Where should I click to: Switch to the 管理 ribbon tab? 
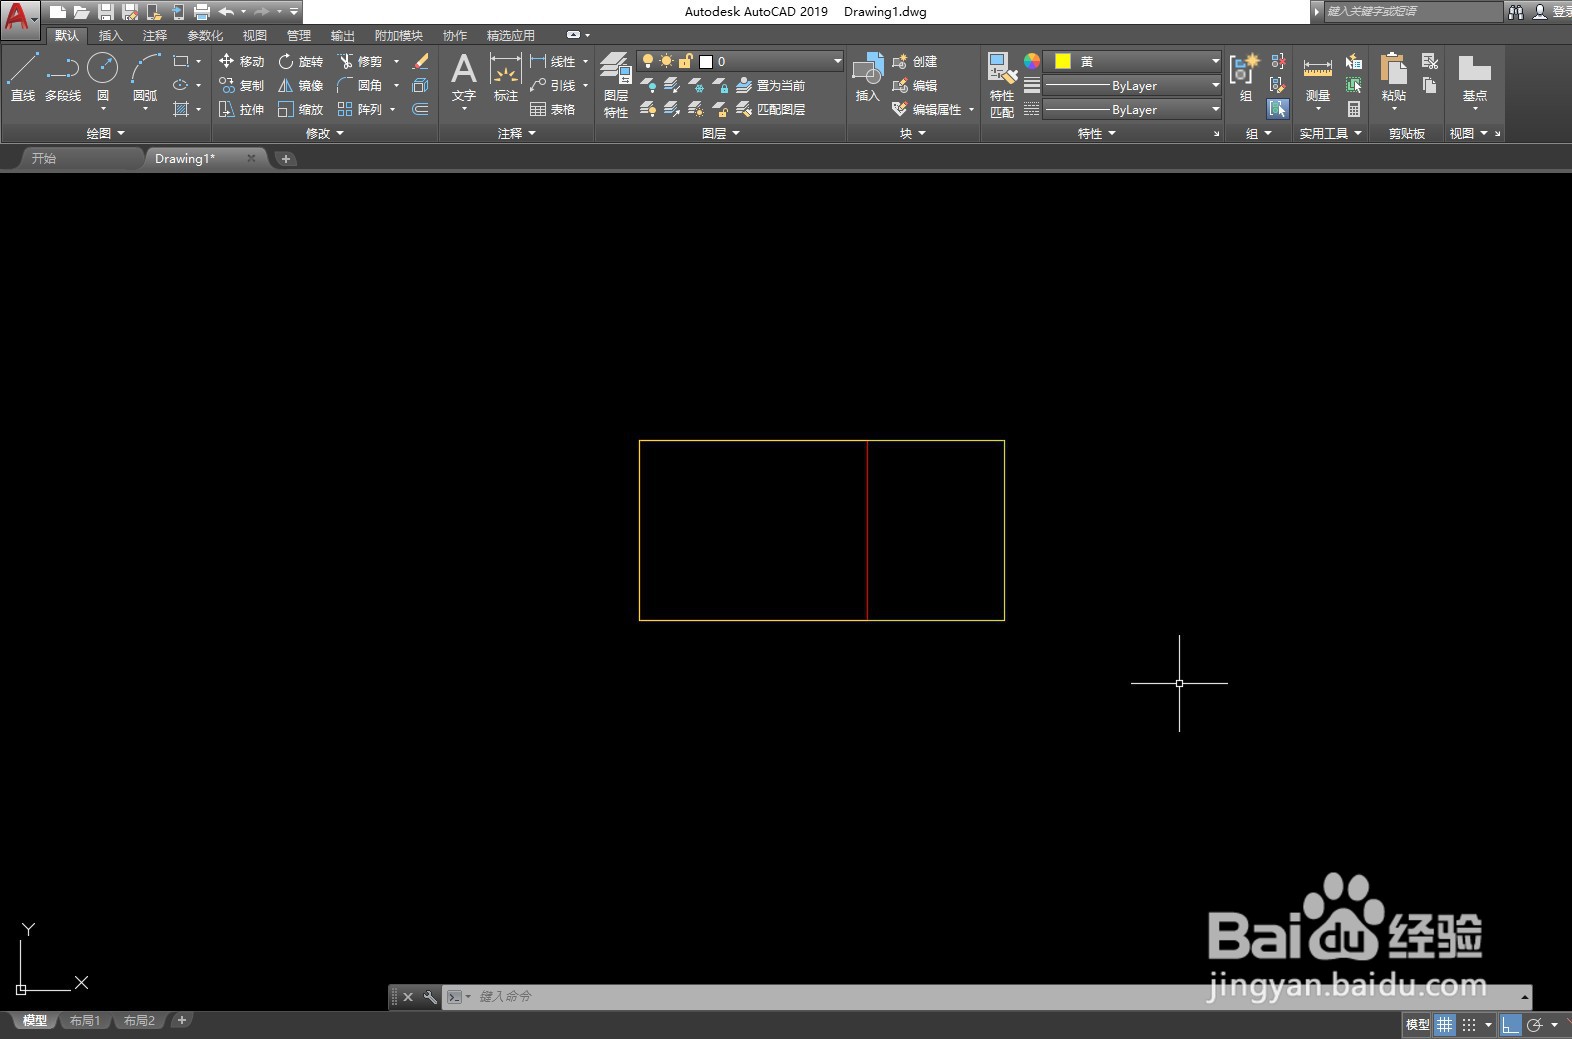coord(299,35)
